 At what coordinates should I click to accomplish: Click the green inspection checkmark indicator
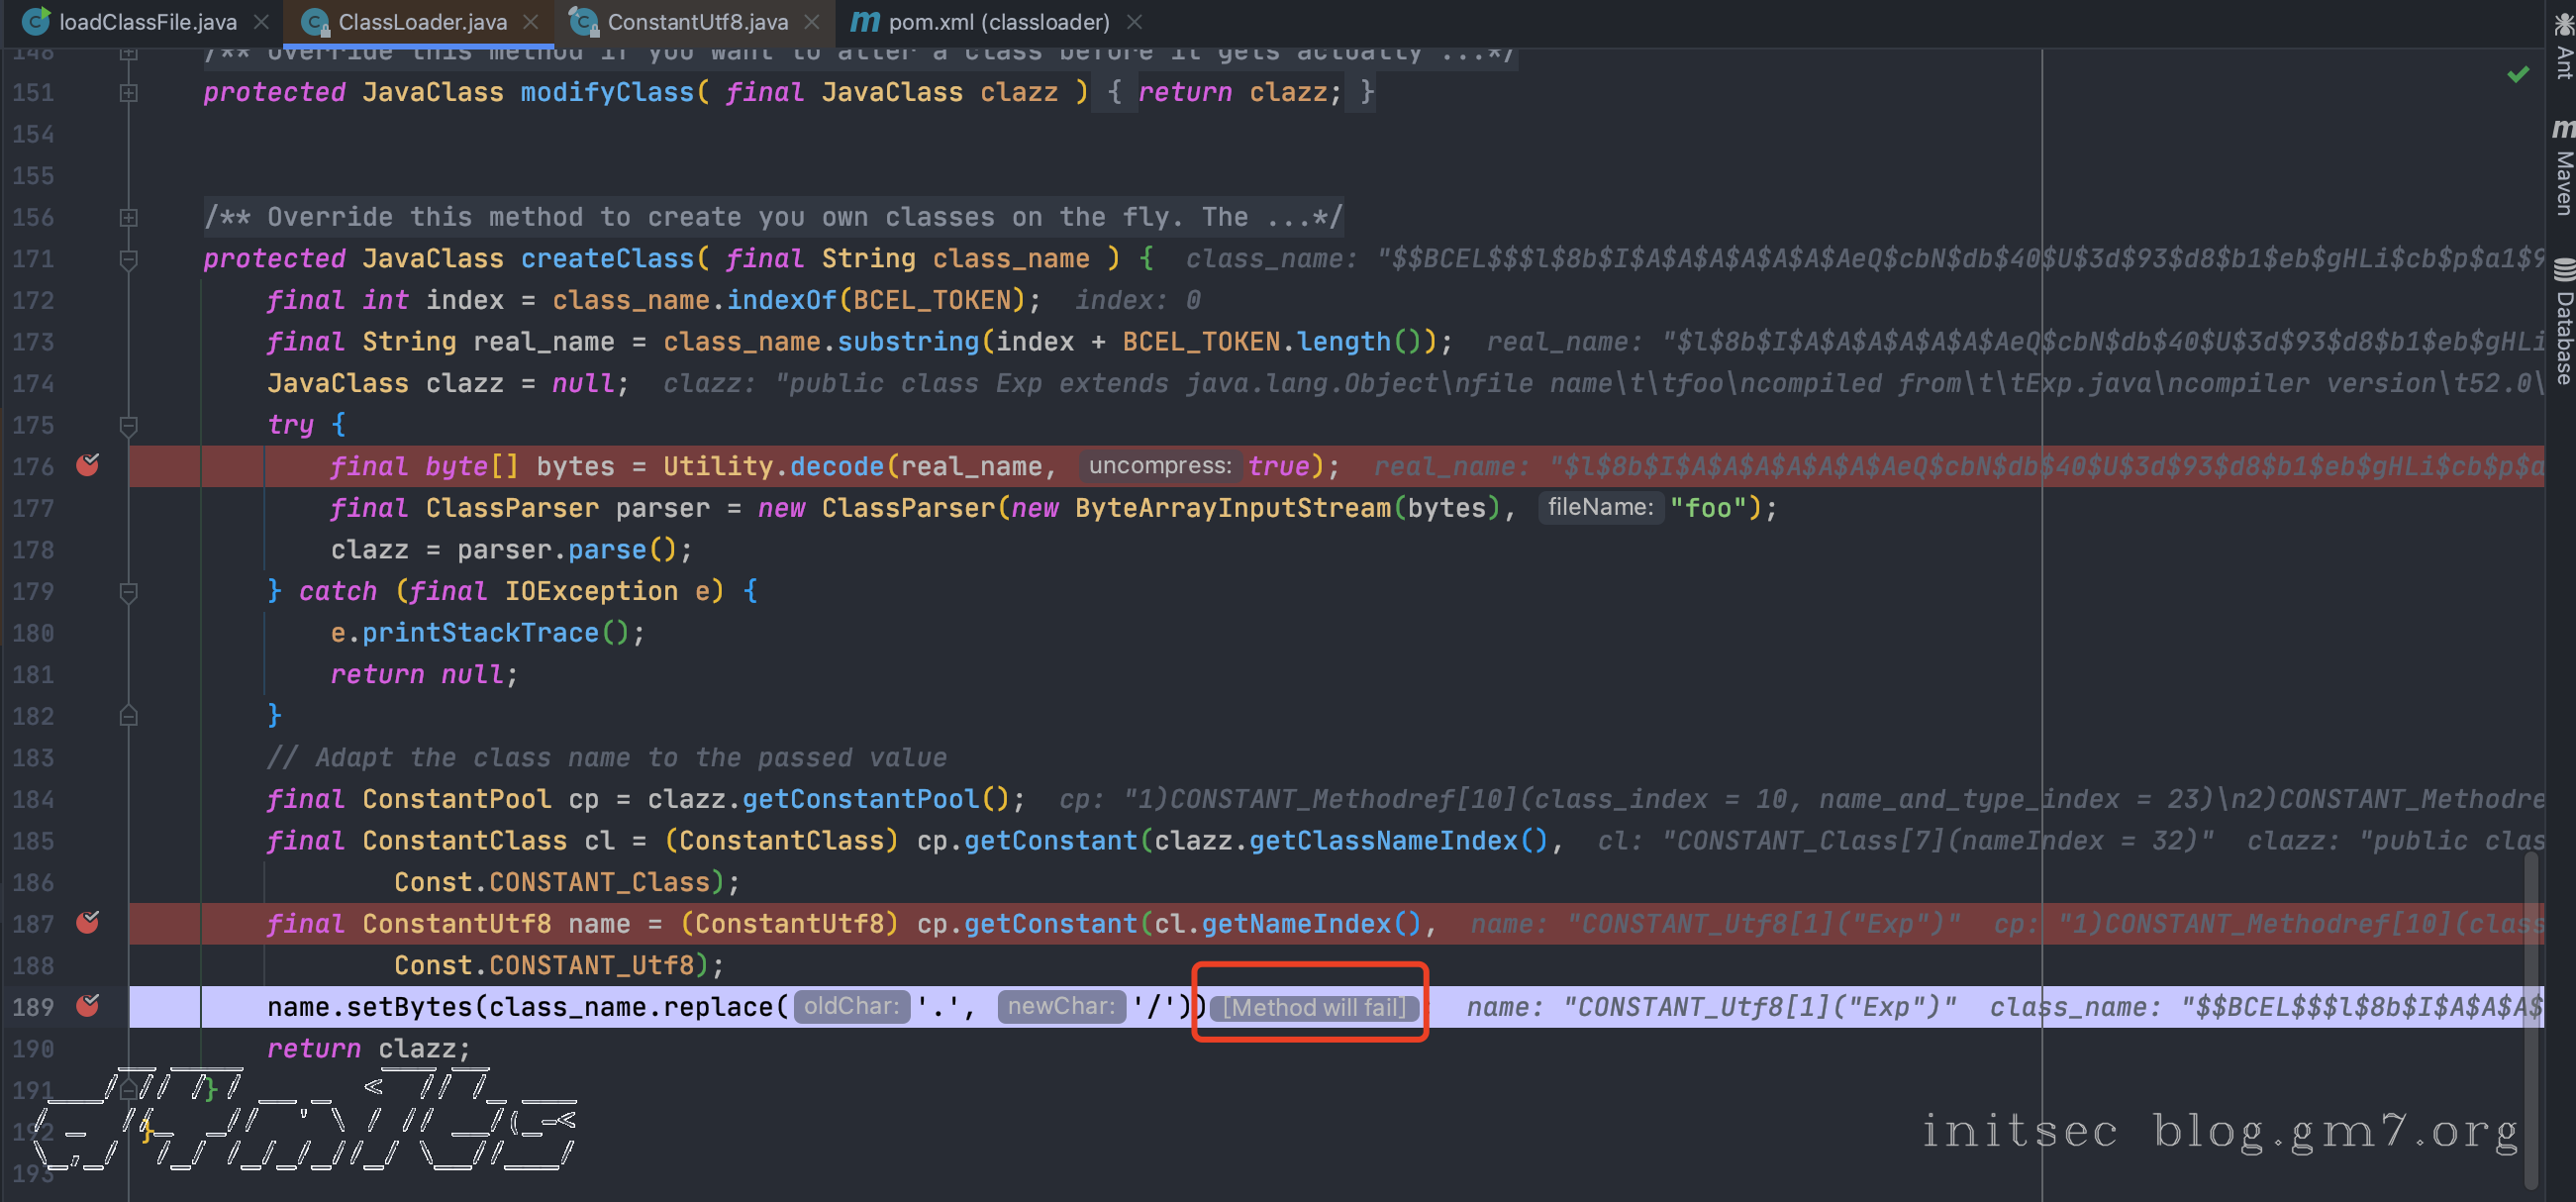(2517, 74)
